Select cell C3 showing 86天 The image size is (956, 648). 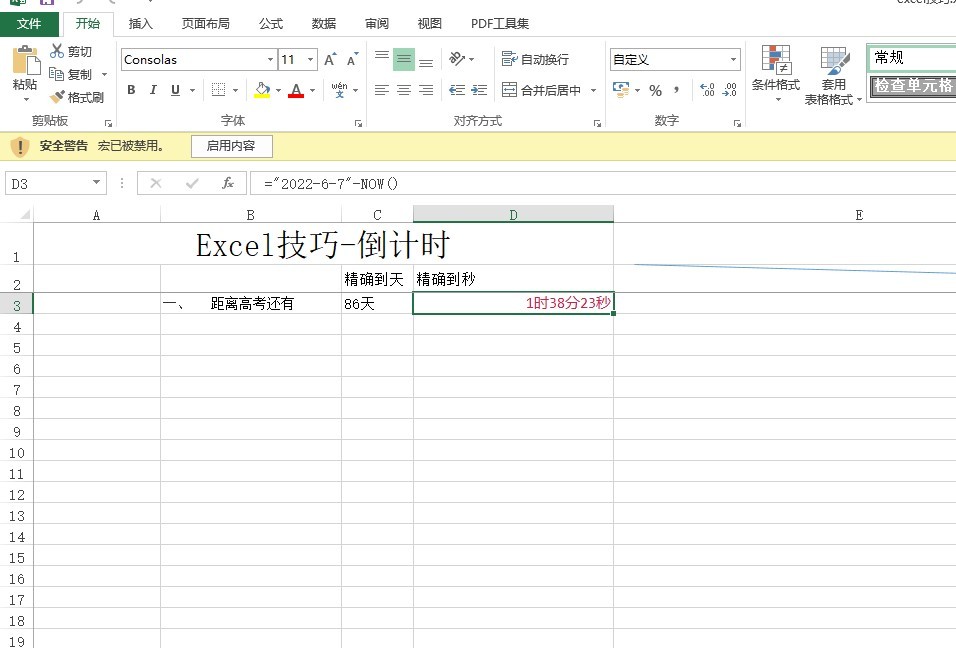[x=377, y=304]
